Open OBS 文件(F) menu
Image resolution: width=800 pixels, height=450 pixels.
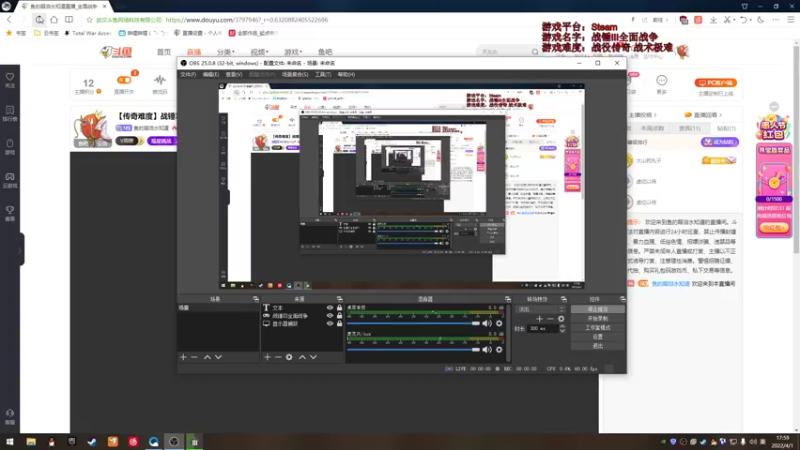(x=188, y=74)
